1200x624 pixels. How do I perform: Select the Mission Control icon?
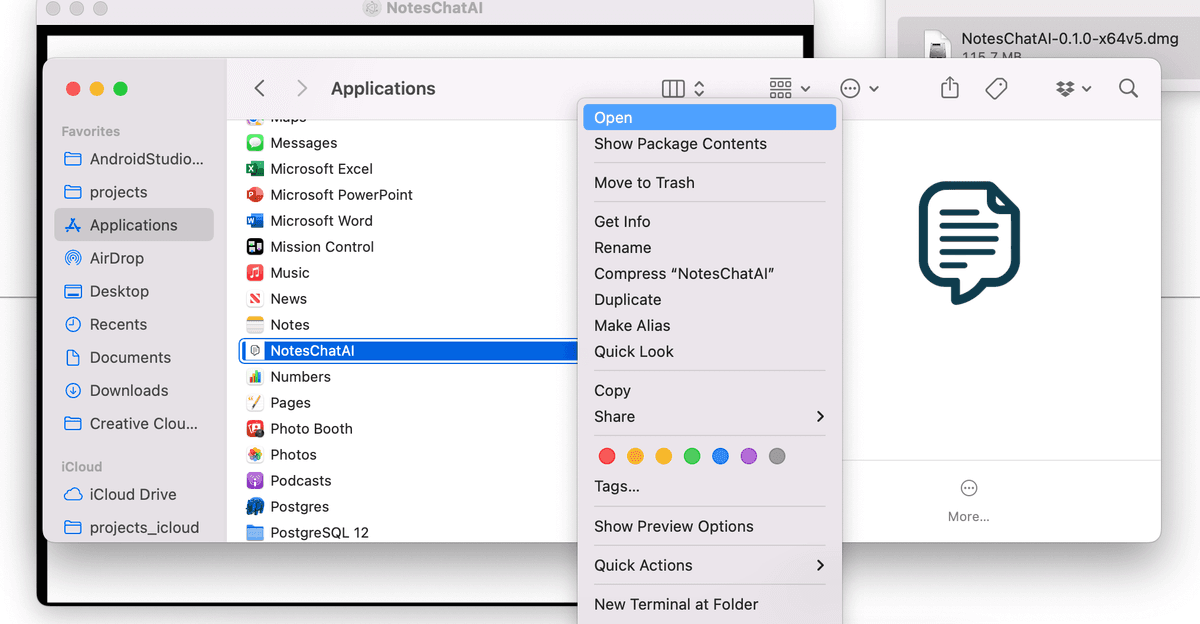255,247
